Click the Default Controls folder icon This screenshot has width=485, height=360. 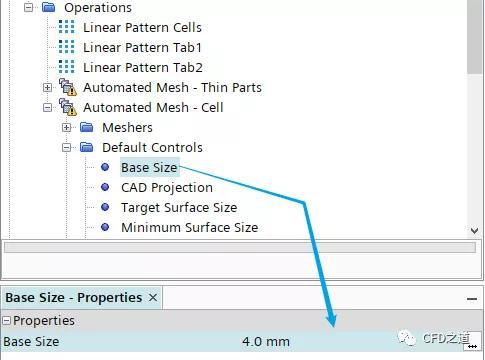(87, 147)
